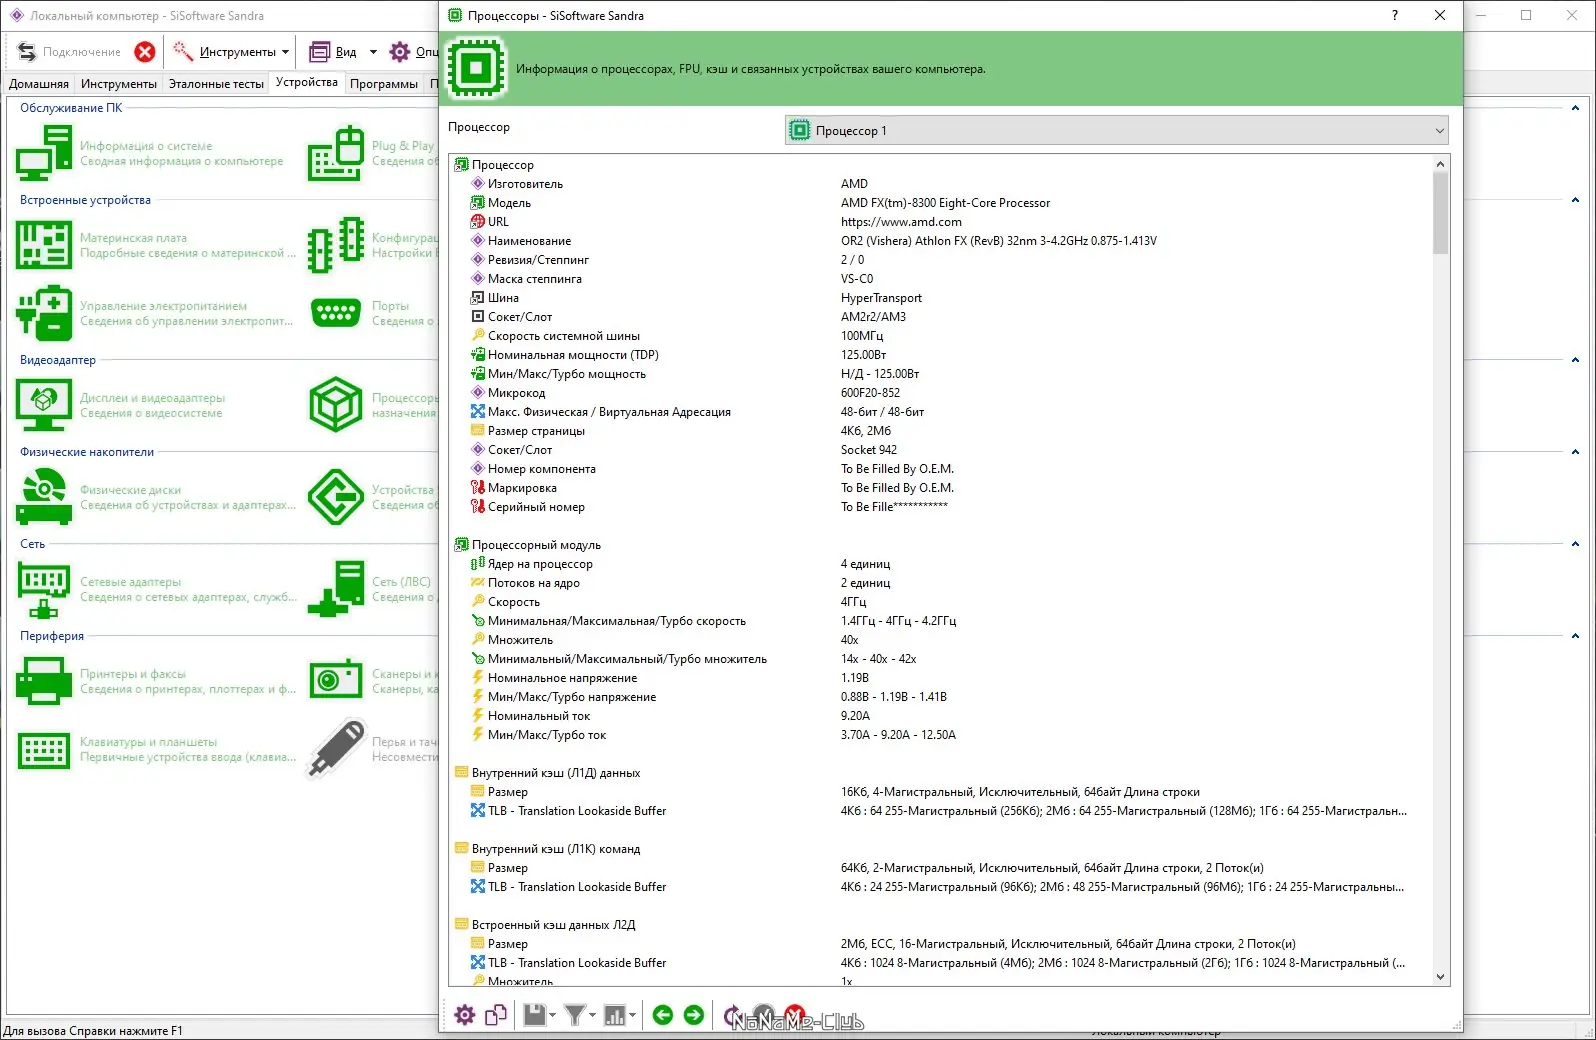Click the large green processor header icon
The width and height of the screenshot is (1596, 1040).
point(476,68)
